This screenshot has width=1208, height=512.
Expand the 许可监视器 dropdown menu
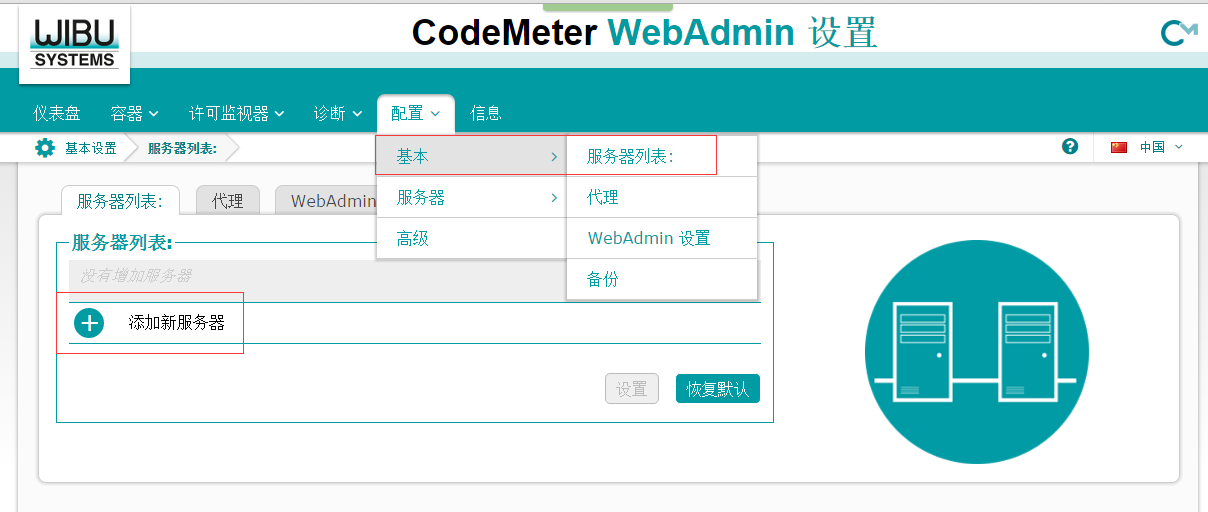pos(237,114)
